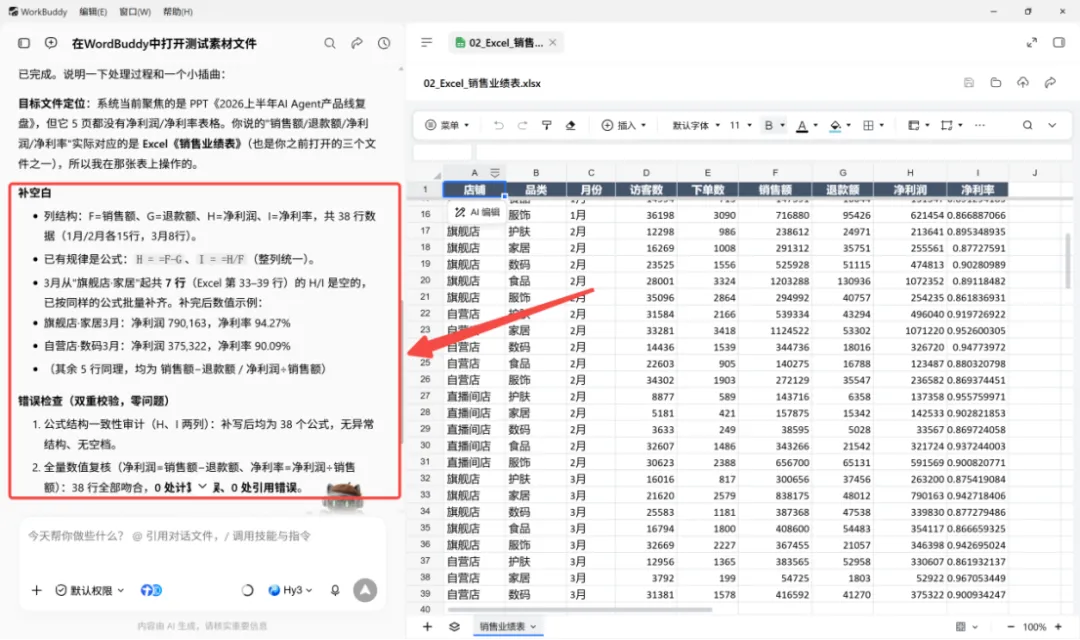Open the column A filter icon

tap(495, 172)
